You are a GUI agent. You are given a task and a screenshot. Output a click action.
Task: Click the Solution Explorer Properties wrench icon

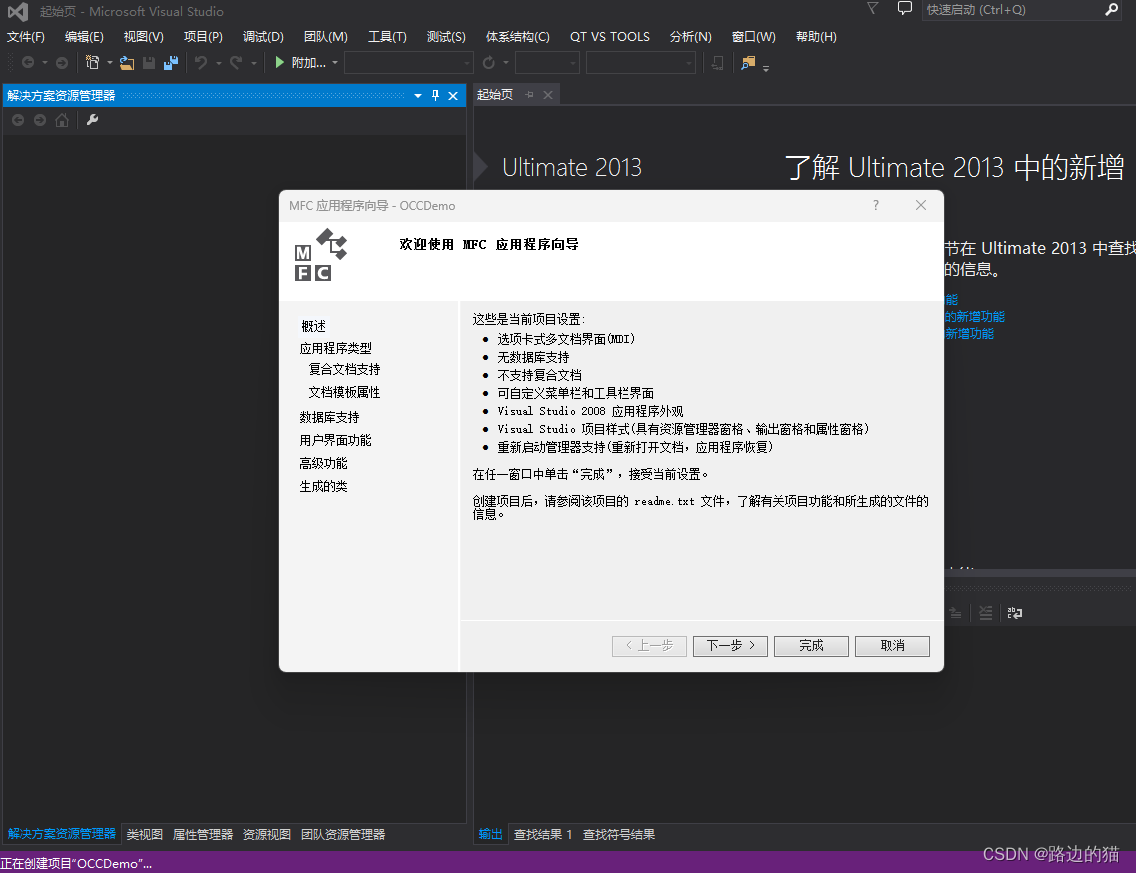[x=92, y=120]
